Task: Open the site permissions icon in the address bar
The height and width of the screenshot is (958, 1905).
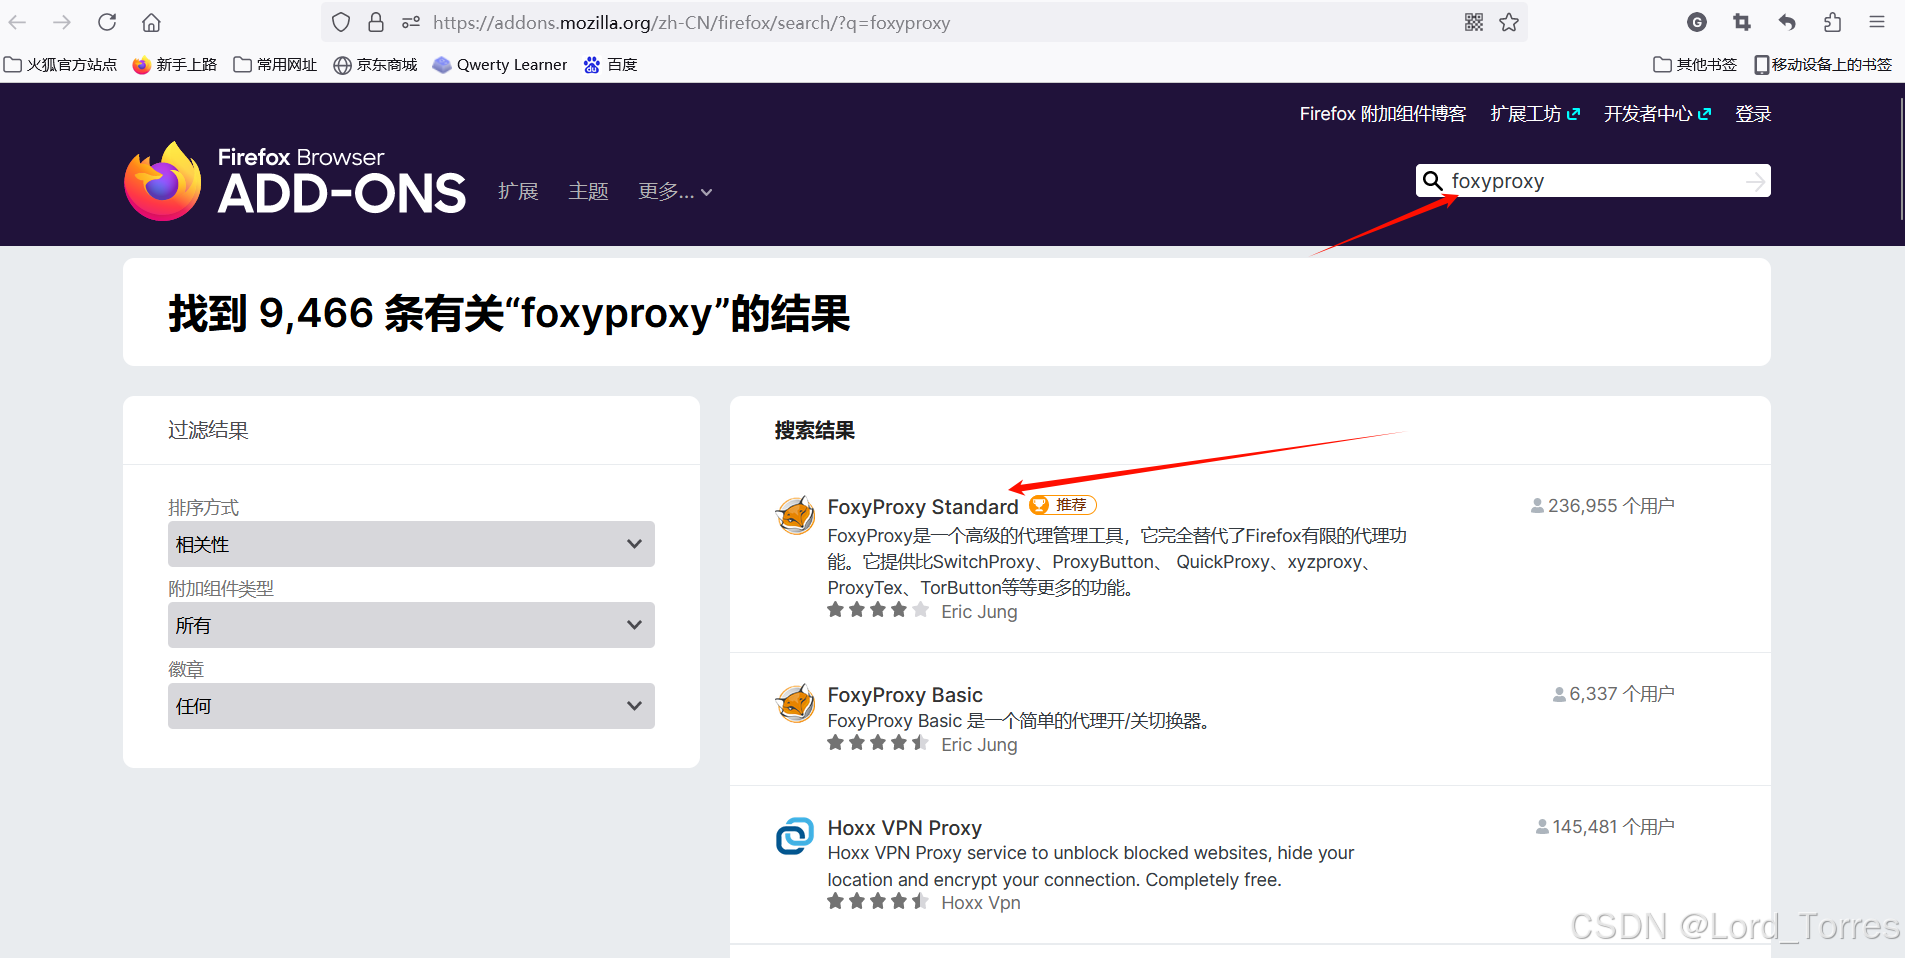Action: pyautogui.click(x=410, y=22)
